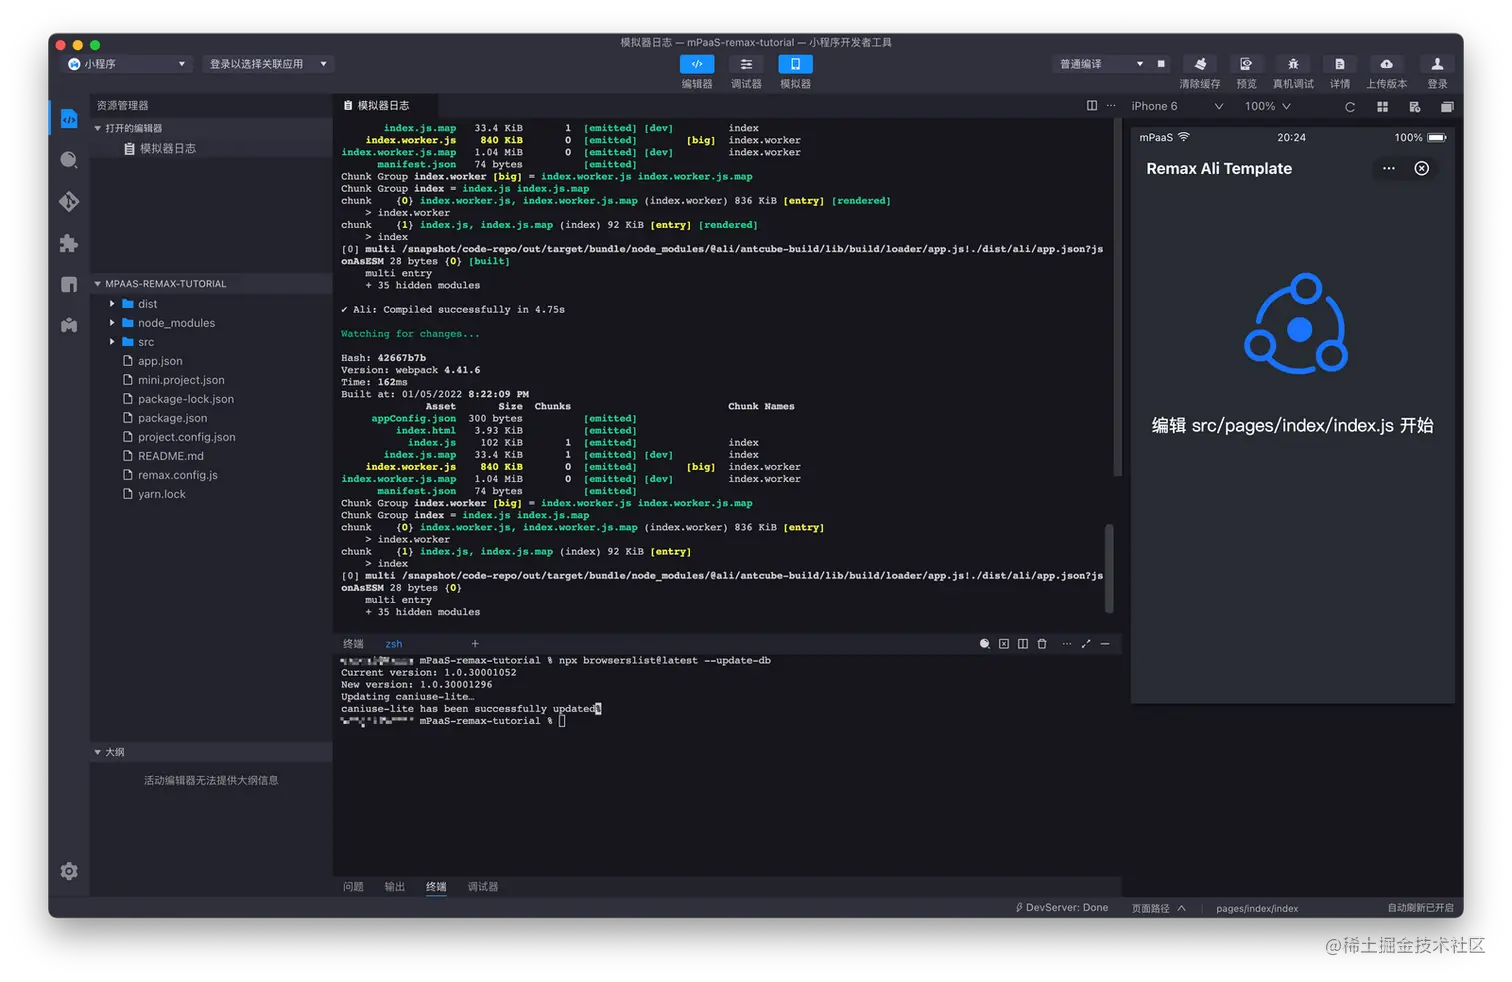Click the simulator grid view icon

point(1382,107)
